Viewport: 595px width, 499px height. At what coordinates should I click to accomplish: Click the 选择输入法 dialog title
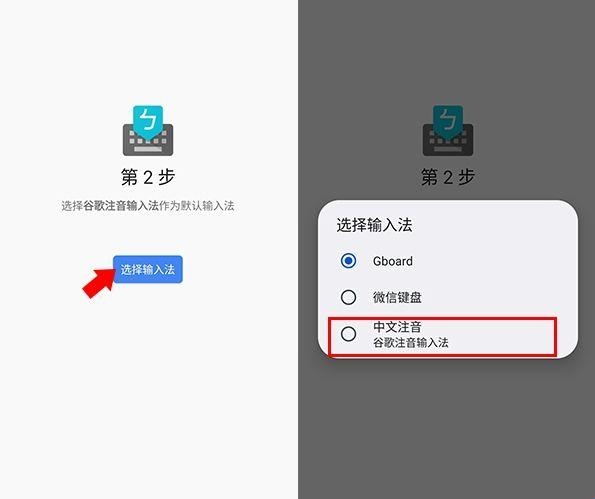[374, 225]
